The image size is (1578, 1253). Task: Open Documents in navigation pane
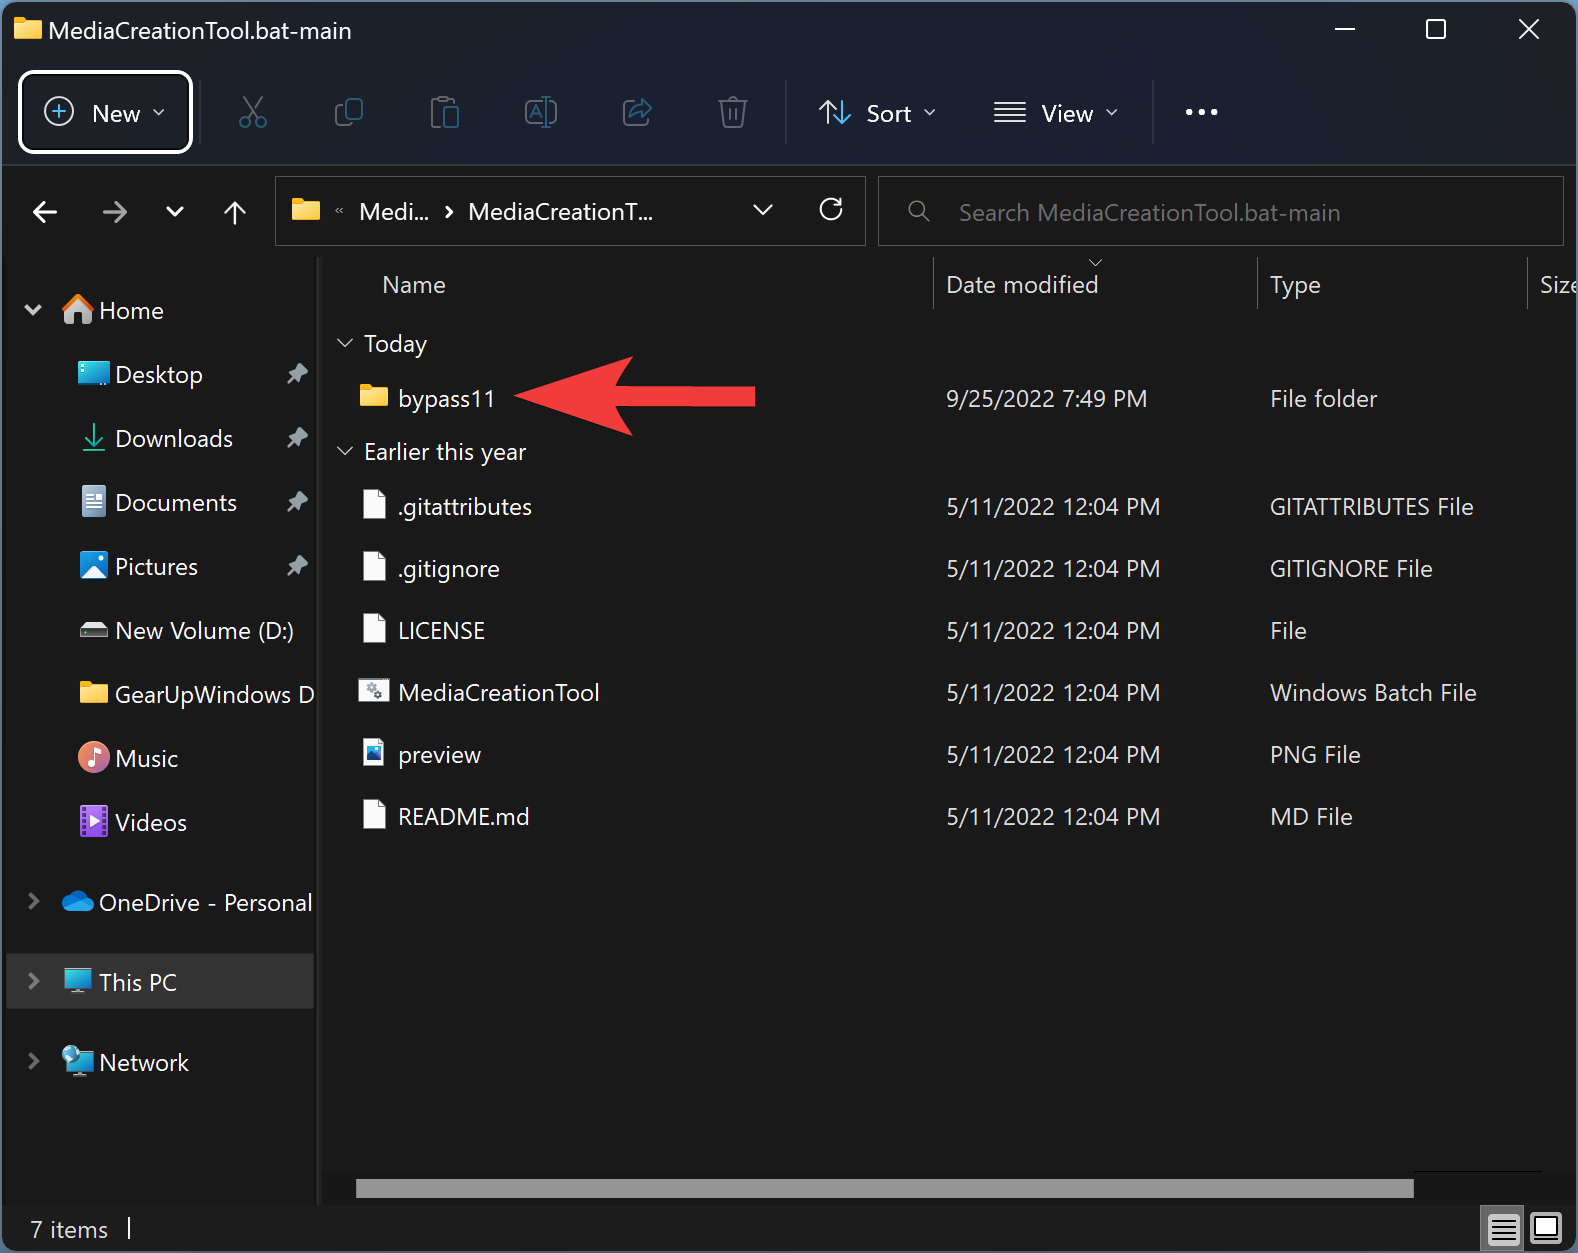coord(176,503)
